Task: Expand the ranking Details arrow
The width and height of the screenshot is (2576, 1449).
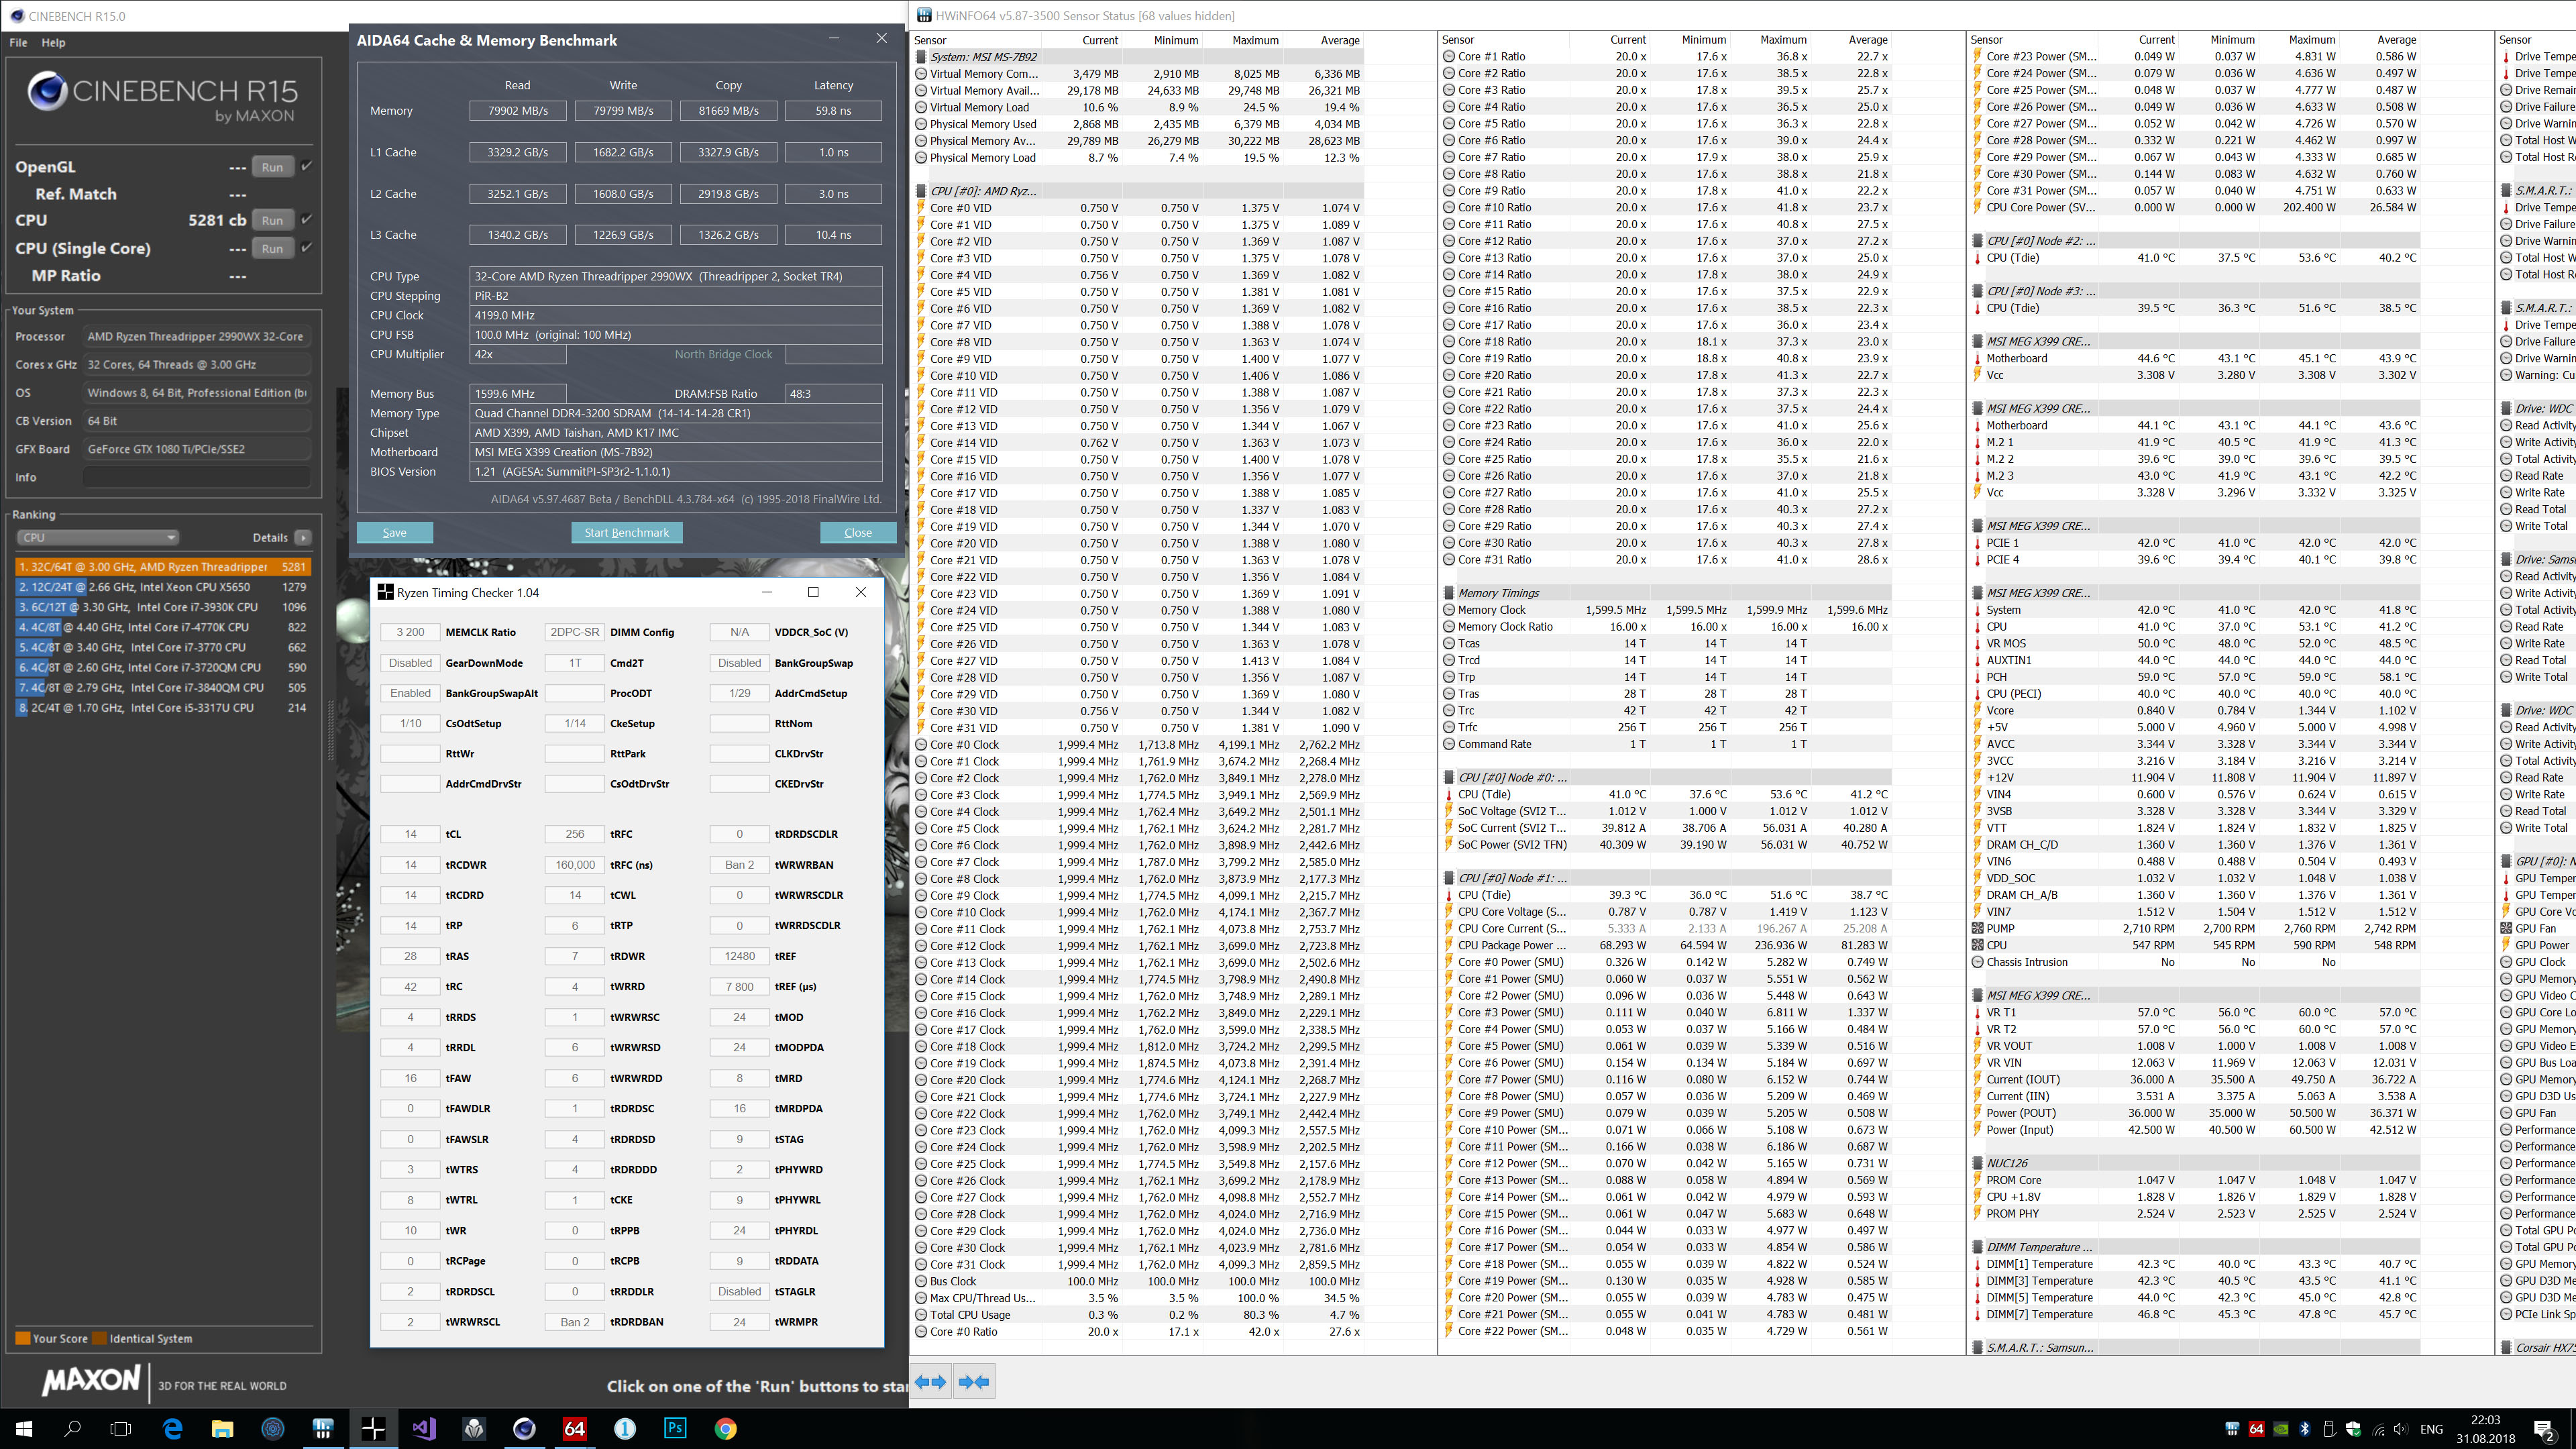Action: click(x=303, y=537)
